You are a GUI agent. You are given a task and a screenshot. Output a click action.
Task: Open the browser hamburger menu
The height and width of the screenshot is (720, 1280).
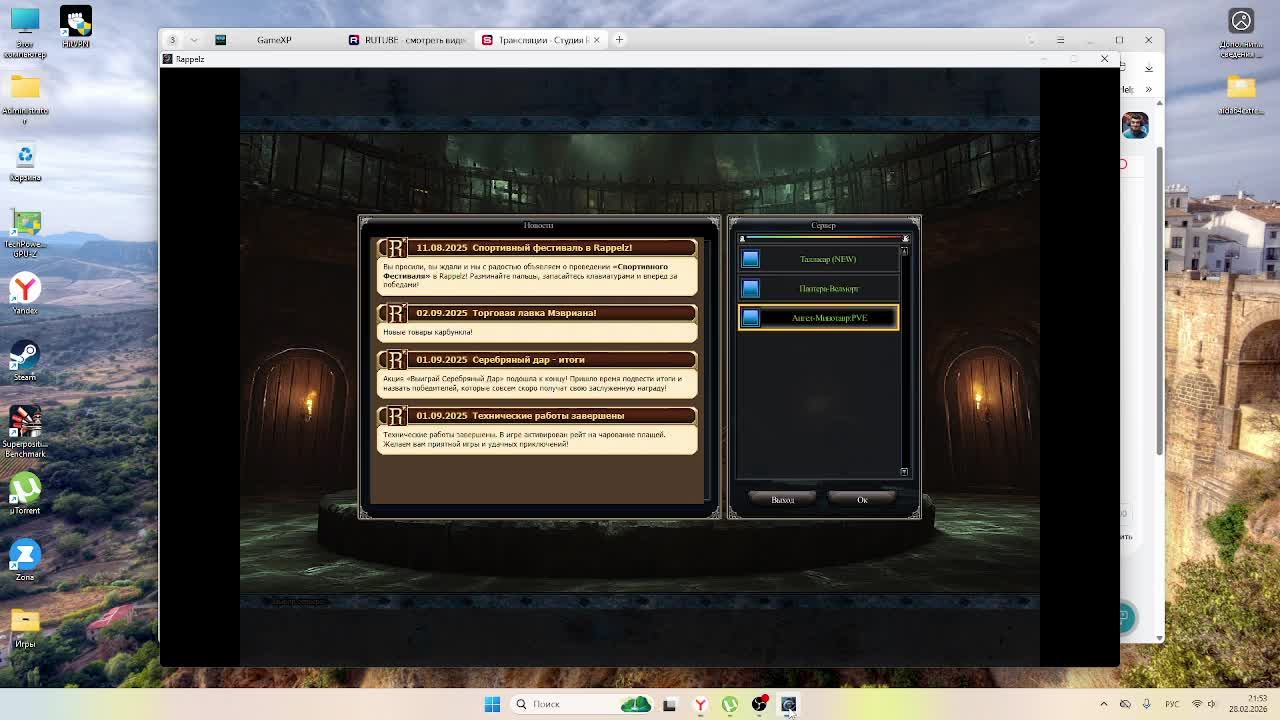(1060, 40)
